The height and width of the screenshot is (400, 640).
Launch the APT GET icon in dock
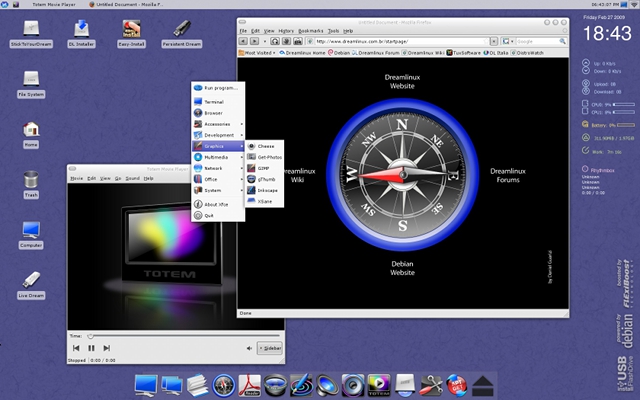(x=457, y=385)
